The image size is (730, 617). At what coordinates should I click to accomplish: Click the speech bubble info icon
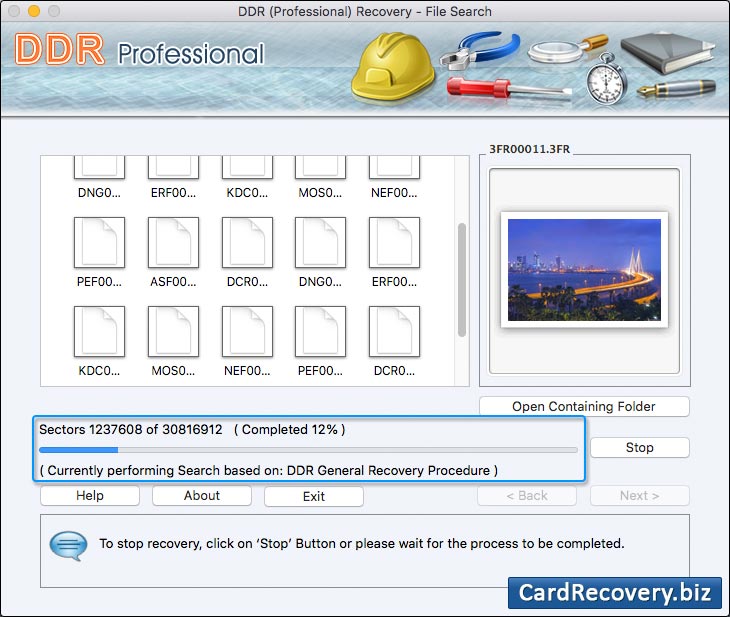68,545
